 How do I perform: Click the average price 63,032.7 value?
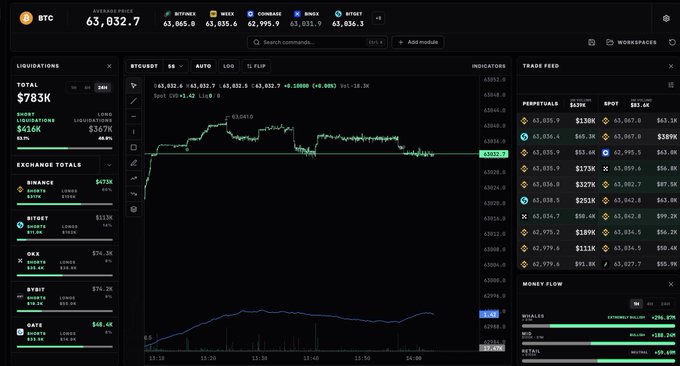tap(113, 22)
